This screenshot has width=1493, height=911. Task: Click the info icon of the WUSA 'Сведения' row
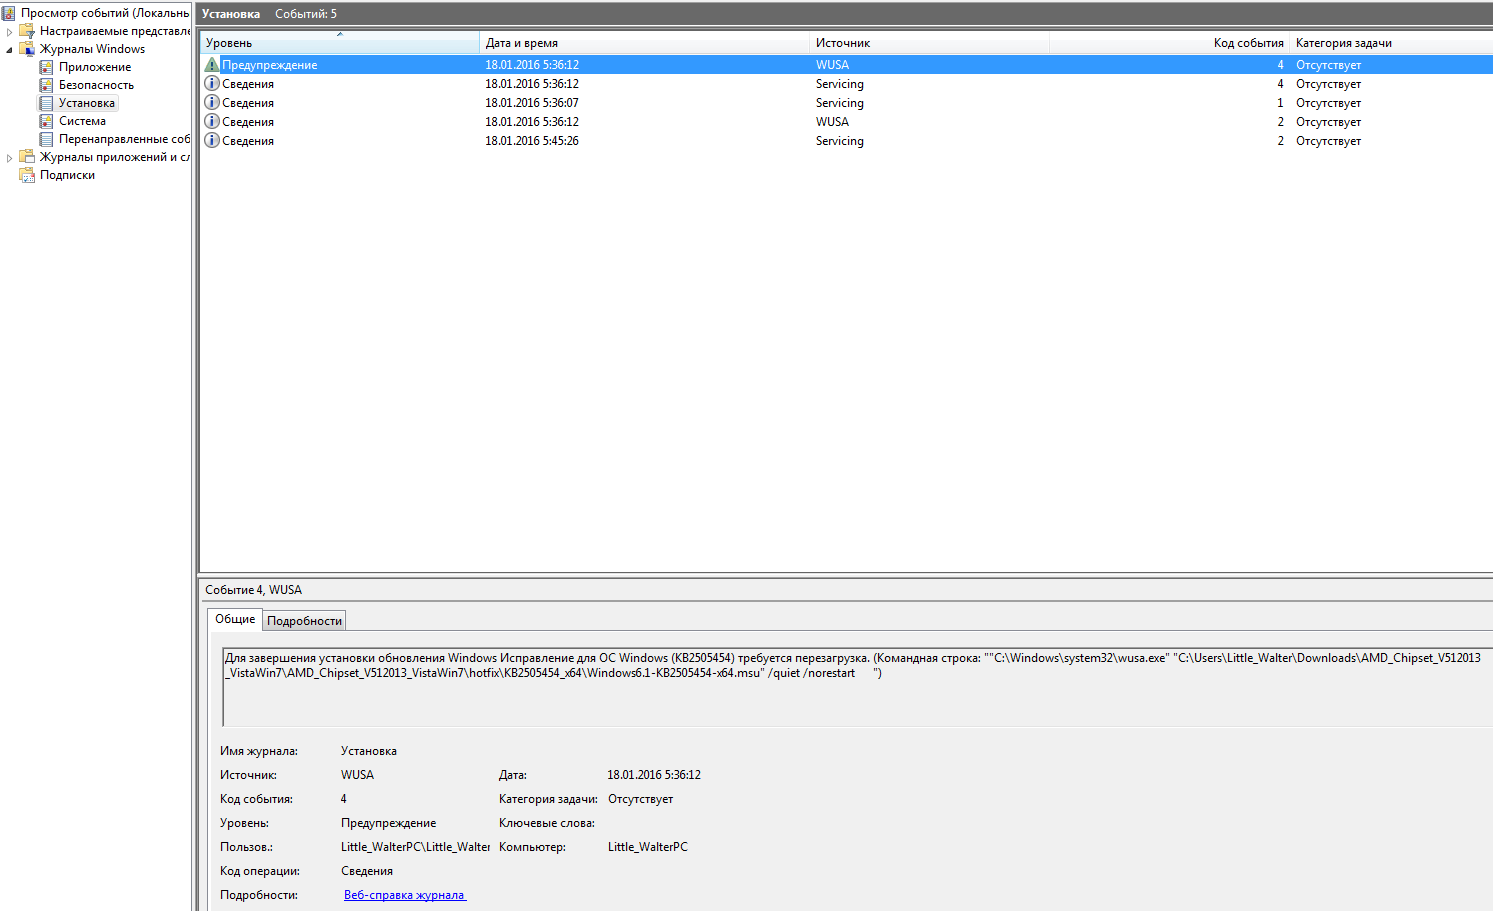(x=212, y=122)
